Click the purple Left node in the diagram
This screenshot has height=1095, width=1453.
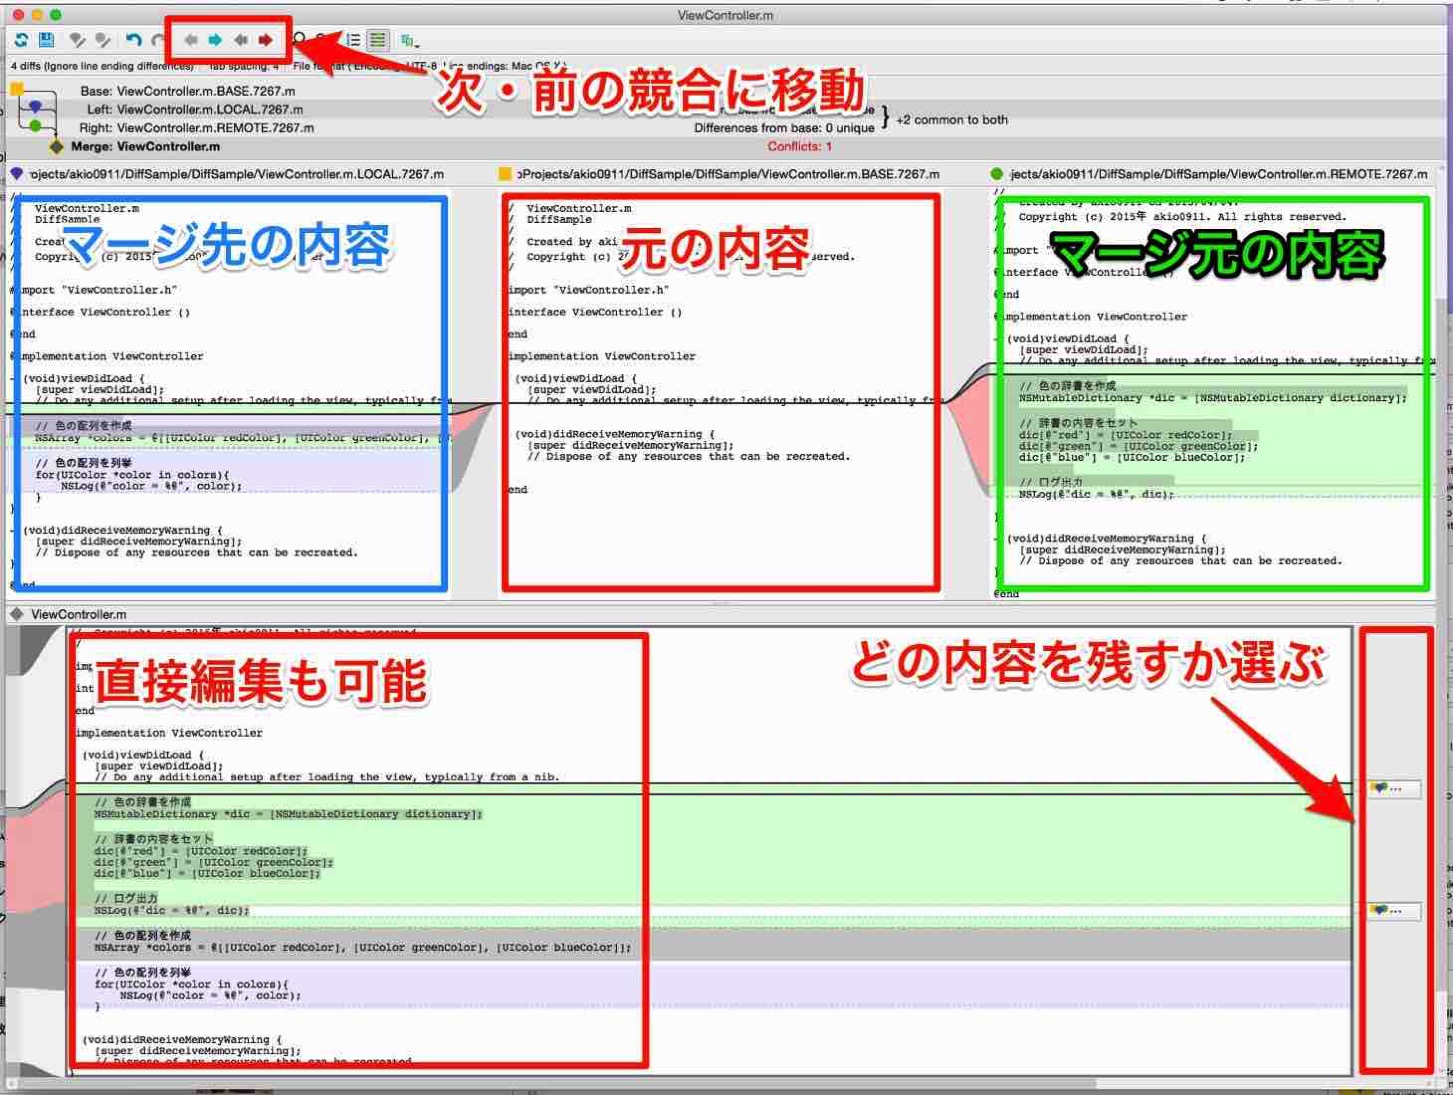pyautogui.click(x=36, y=106)
